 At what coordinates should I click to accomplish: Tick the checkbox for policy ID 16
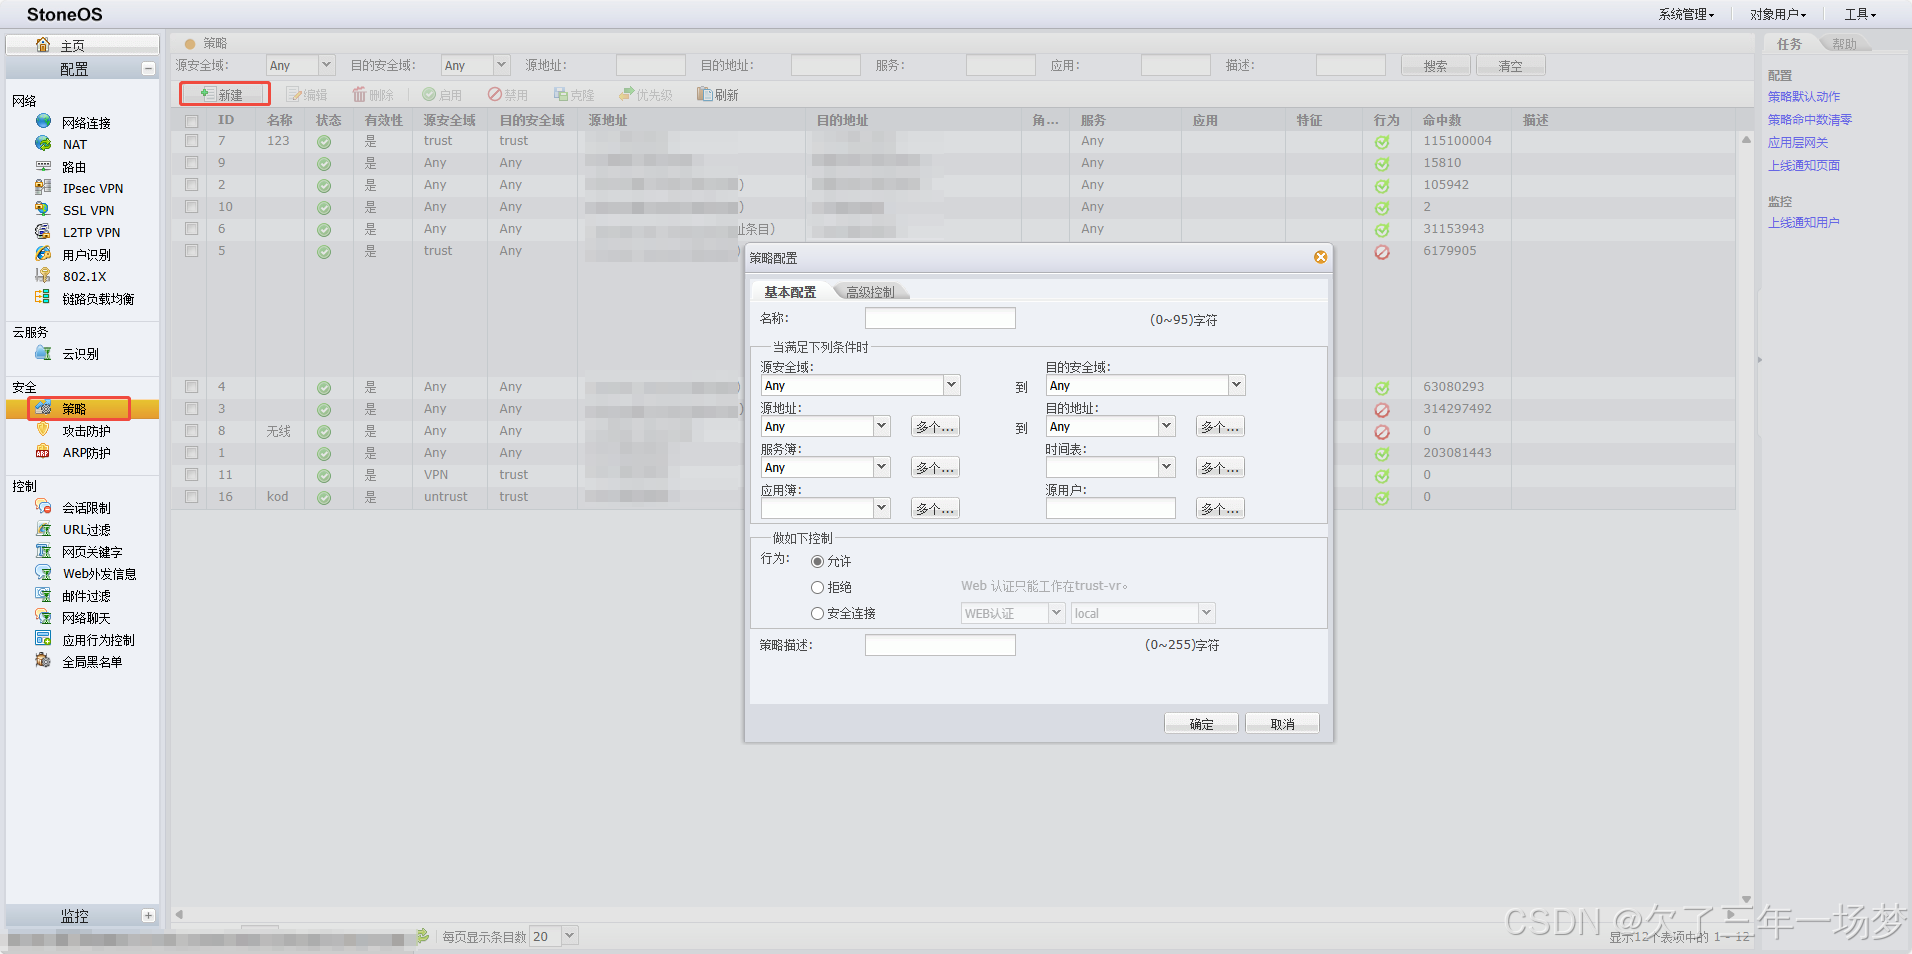[x=191, y=497]
